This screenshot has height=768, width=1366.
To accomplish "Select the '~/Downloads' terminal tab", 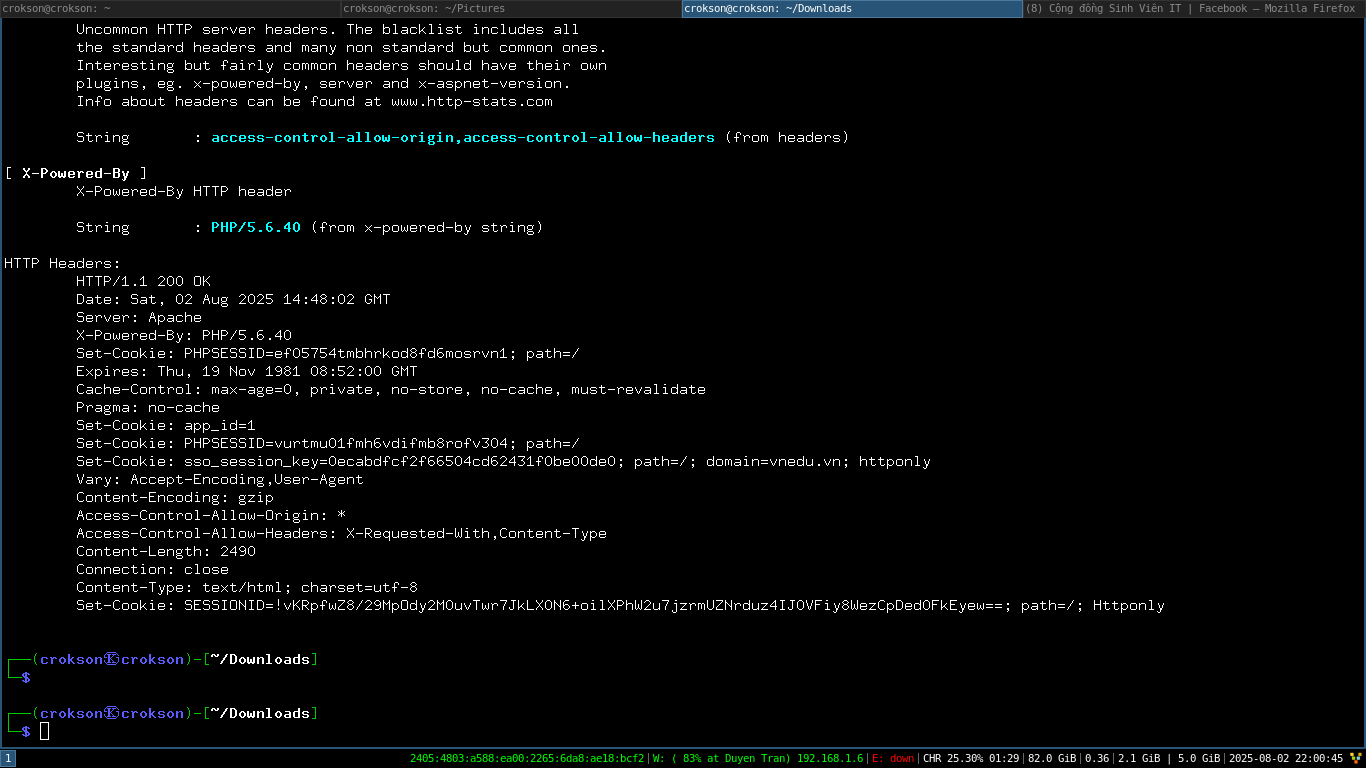I will 852,8.
